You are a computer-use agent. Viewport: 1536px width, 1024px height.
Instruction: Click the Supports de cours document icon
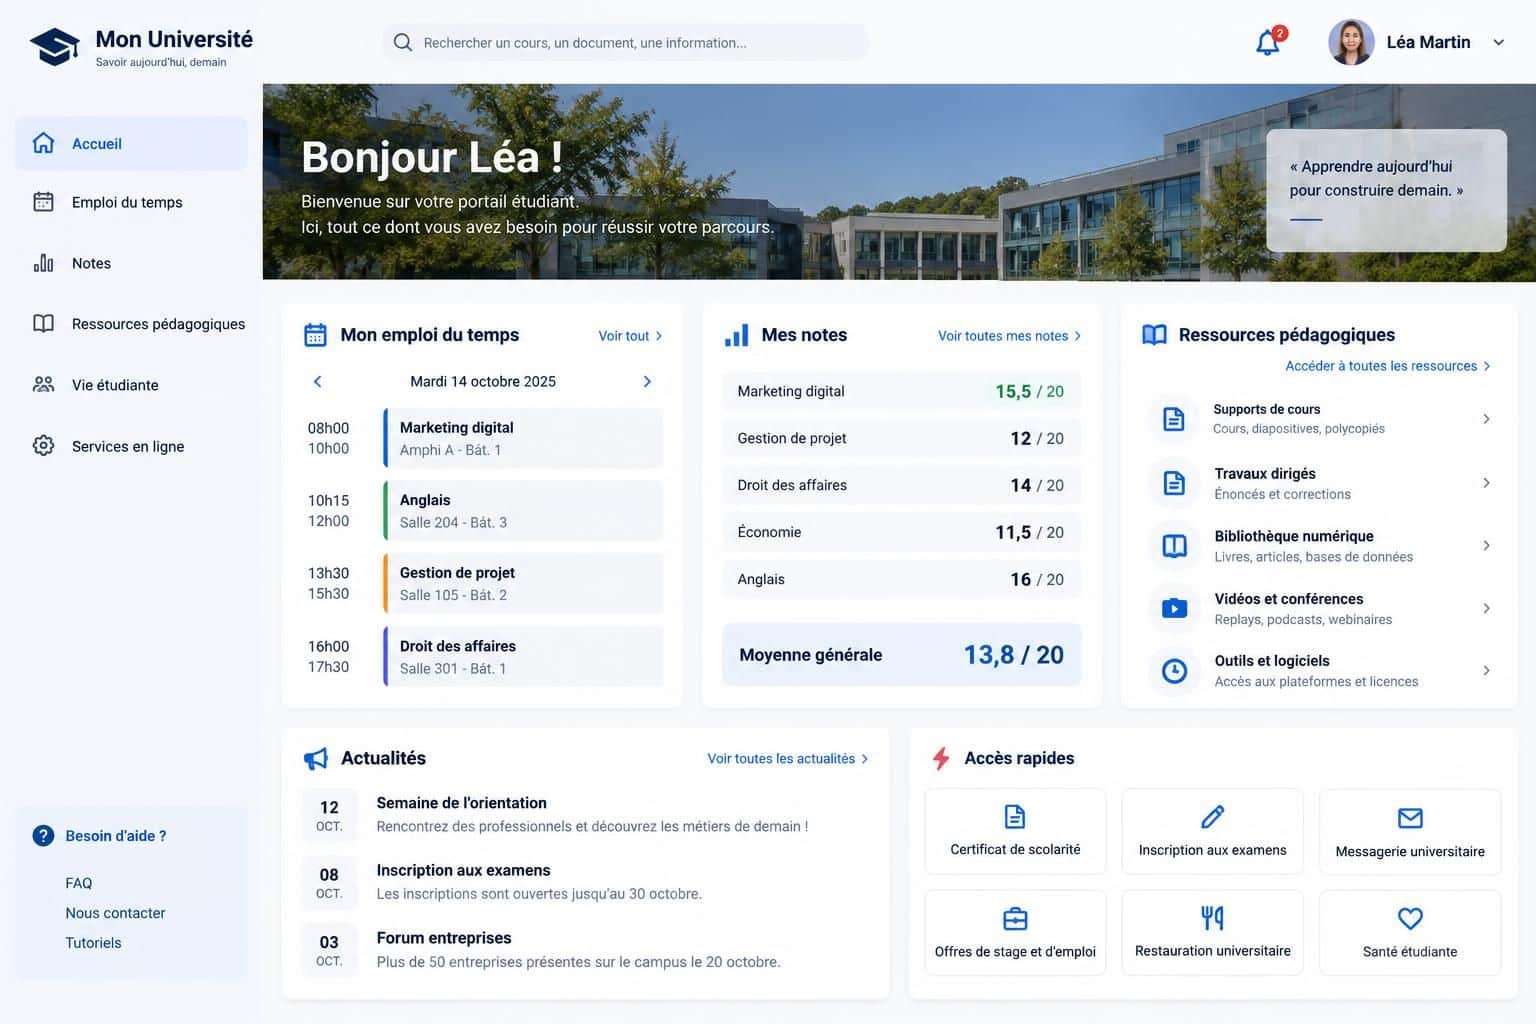[x=1174, y=419]
